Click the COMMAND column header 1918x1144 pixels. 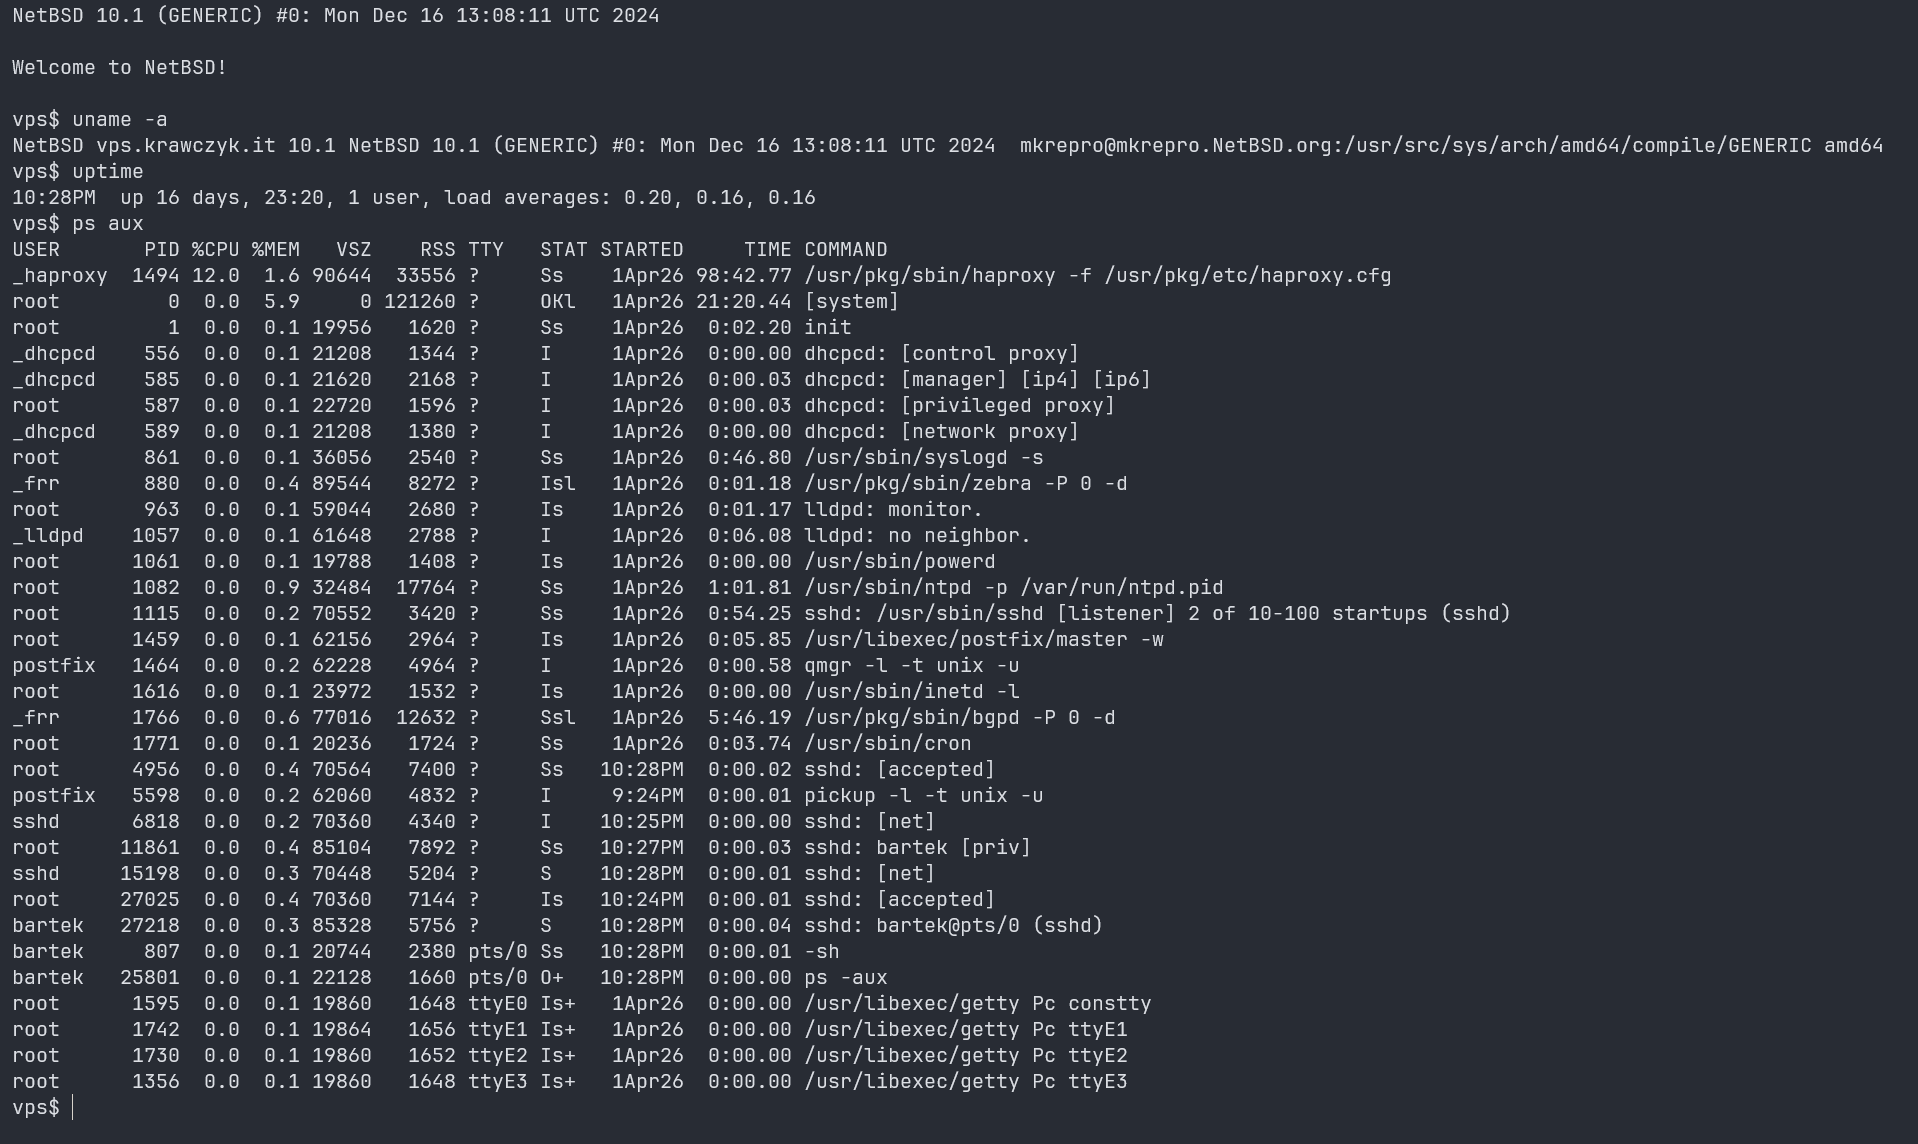pyautogui.click(x=845, y=249)
